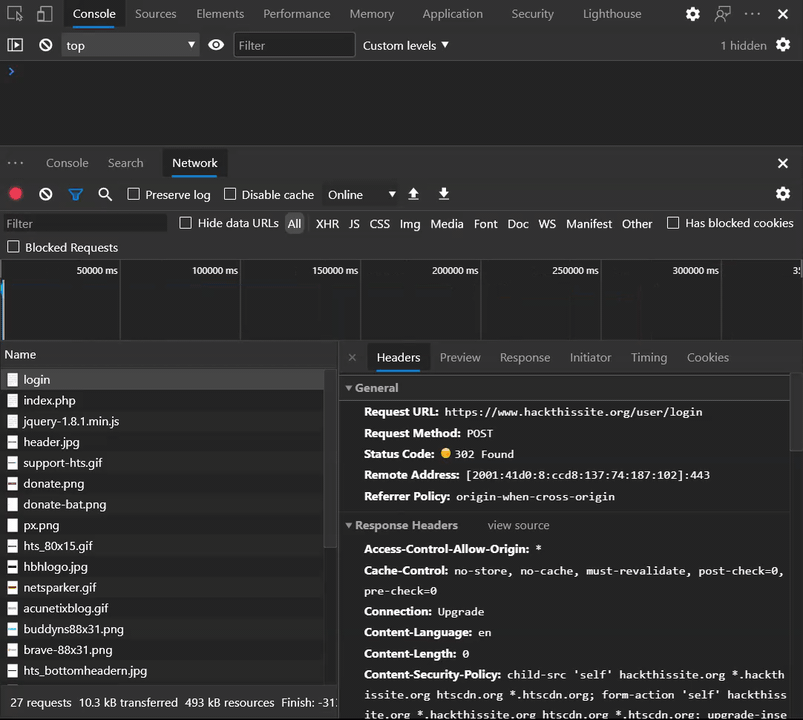Open the Network settings gear
The width and height of the screenshot is (803, 720).
pyautogui.click(x=783, y=194)
